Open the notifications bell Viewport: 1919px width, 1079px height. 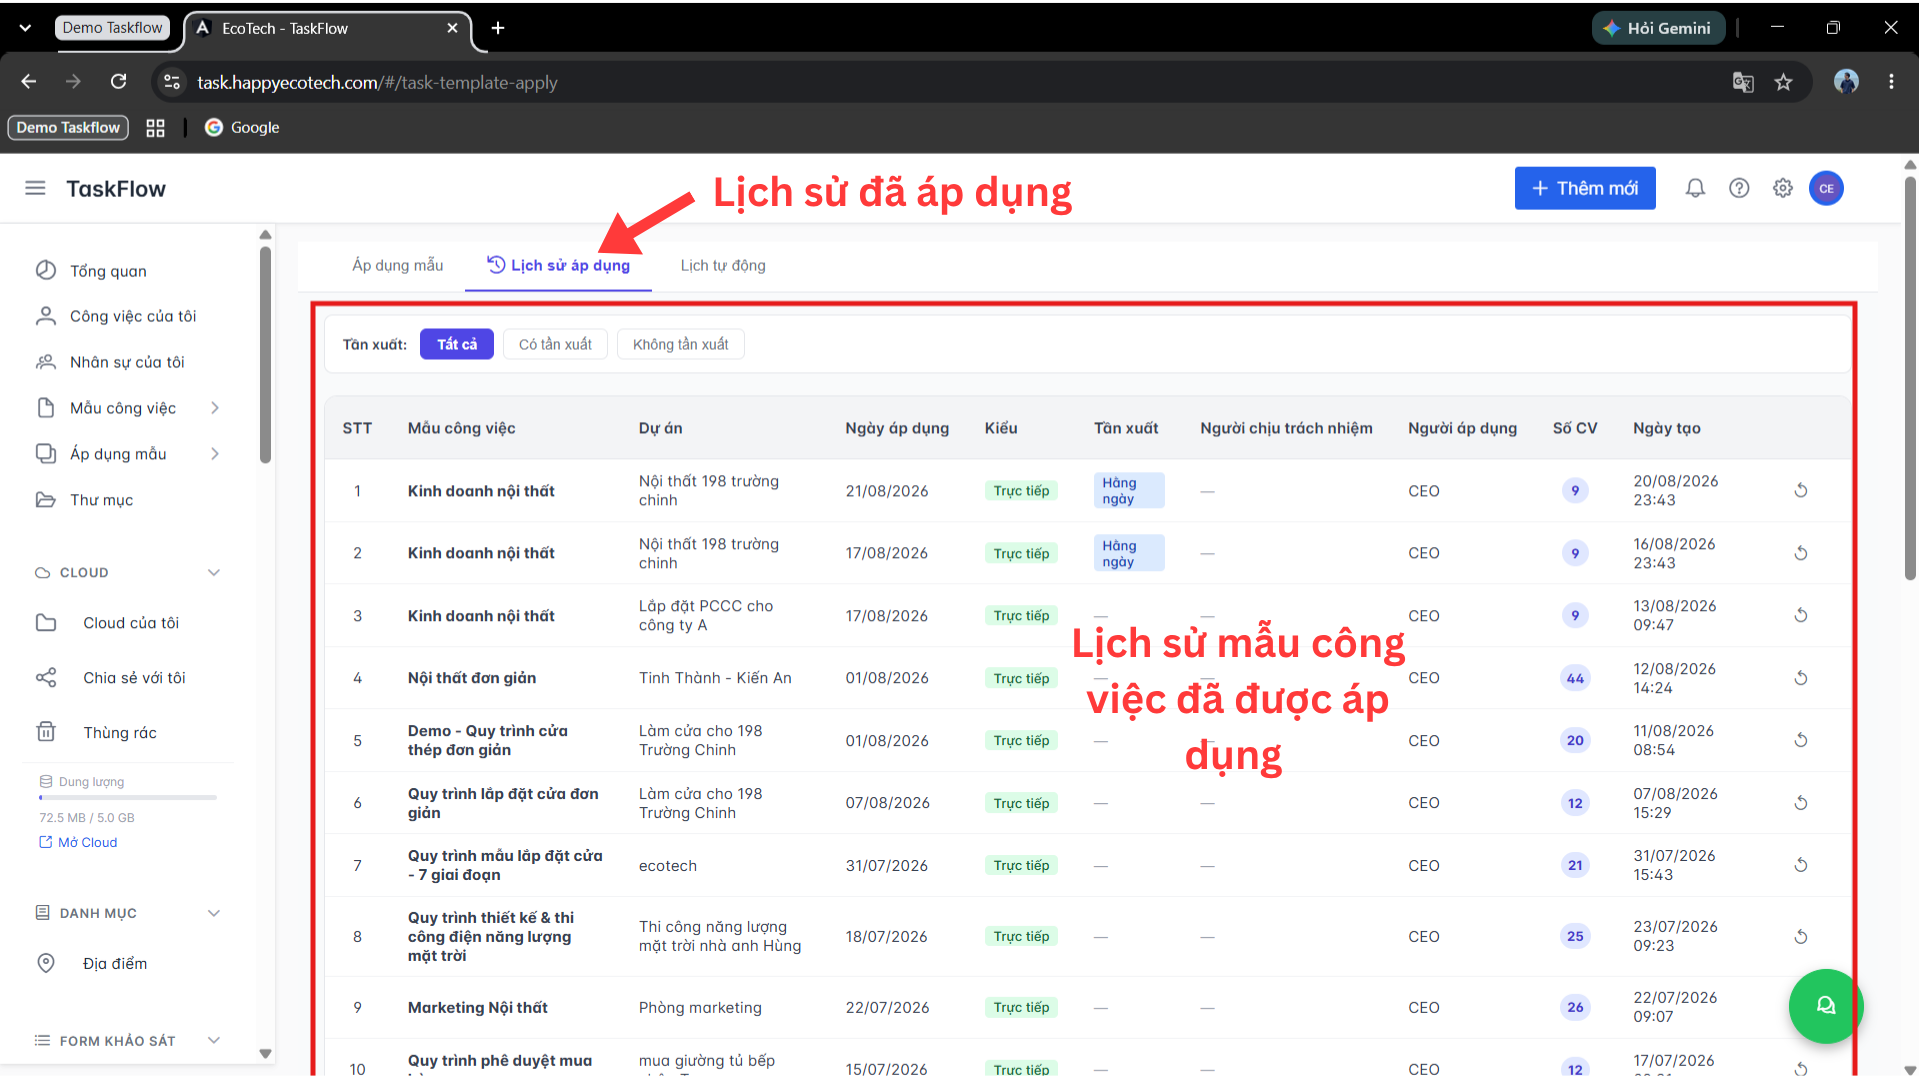pyautogui.click(x=1695, y=188)
